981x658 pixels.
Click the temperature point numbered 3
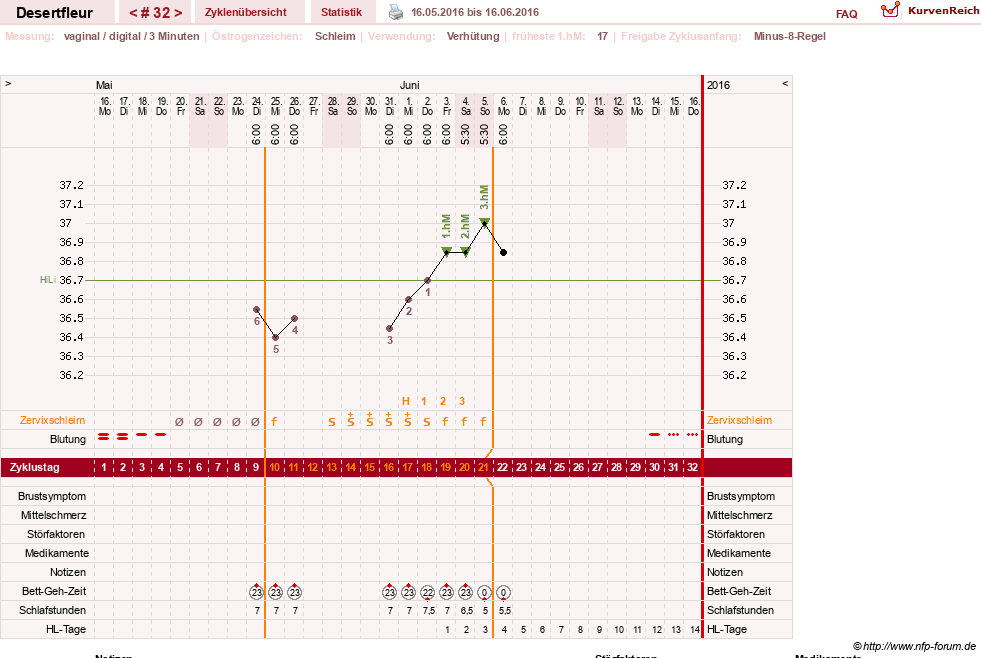click(390, 328)
